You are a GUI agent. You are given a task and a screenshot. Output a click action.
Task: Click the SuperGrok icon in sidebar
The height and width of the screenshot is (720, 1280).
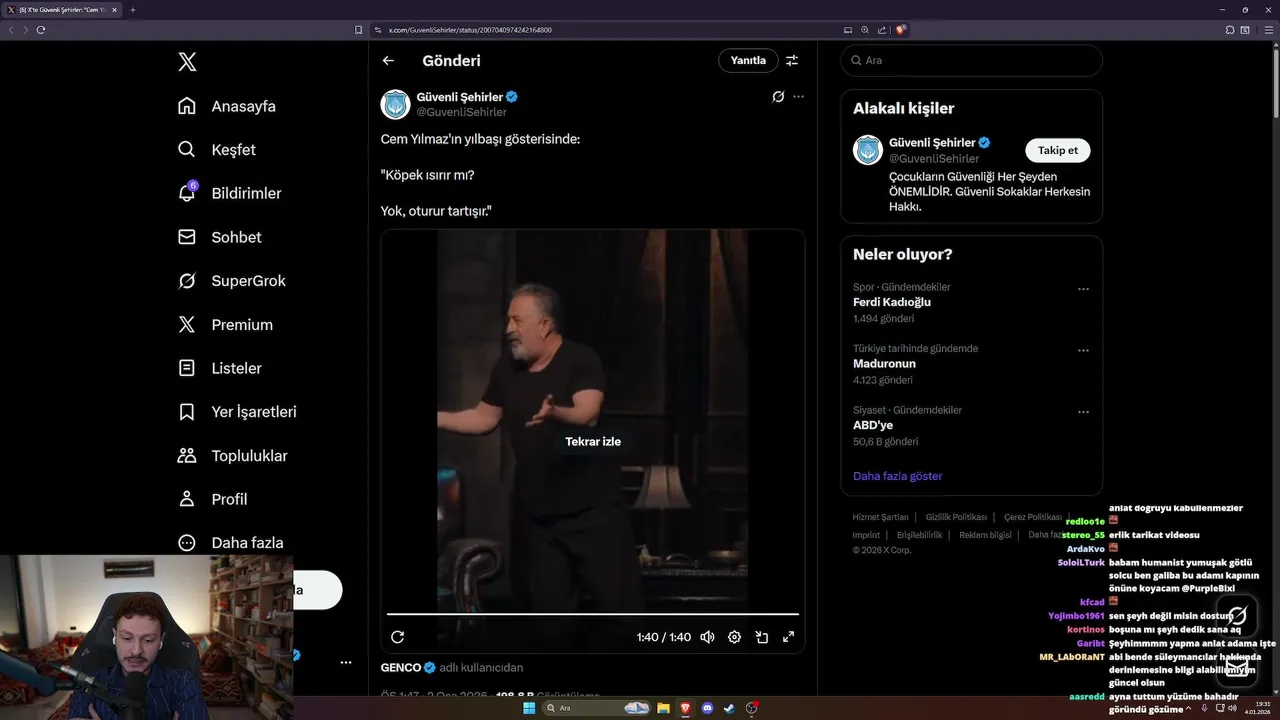(187, 281)
